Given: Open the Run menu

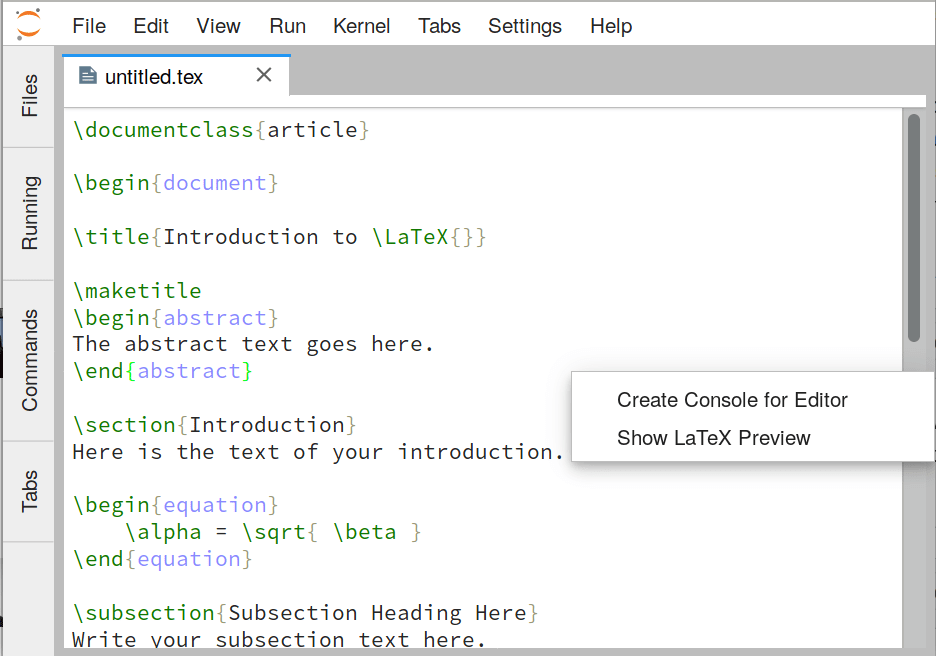Looking at the screenshot, I should (x=288, y=26).
